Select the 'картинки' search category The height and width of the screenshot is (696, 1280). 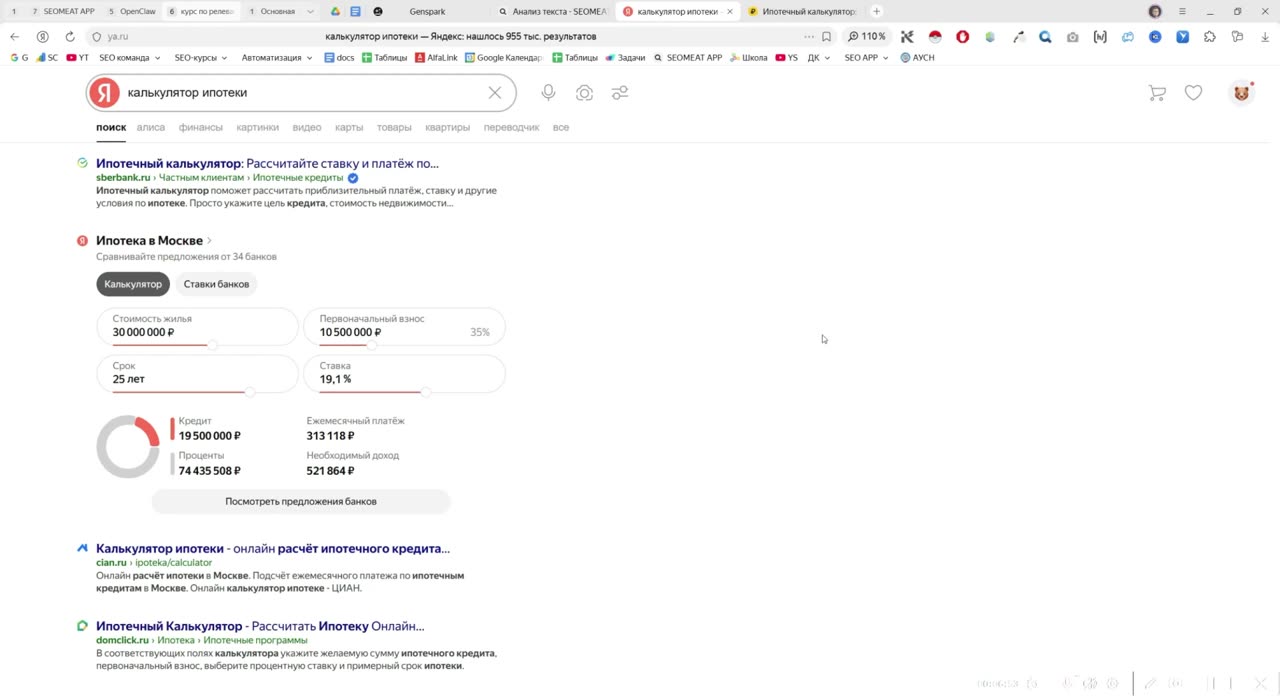coord(257,127)
